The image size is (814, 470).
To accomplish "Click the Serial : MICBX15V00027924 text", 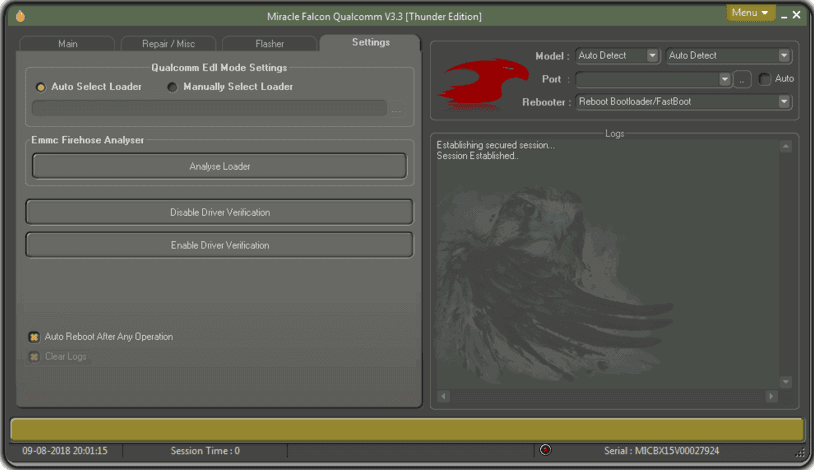I will click(x=661, y=451).
